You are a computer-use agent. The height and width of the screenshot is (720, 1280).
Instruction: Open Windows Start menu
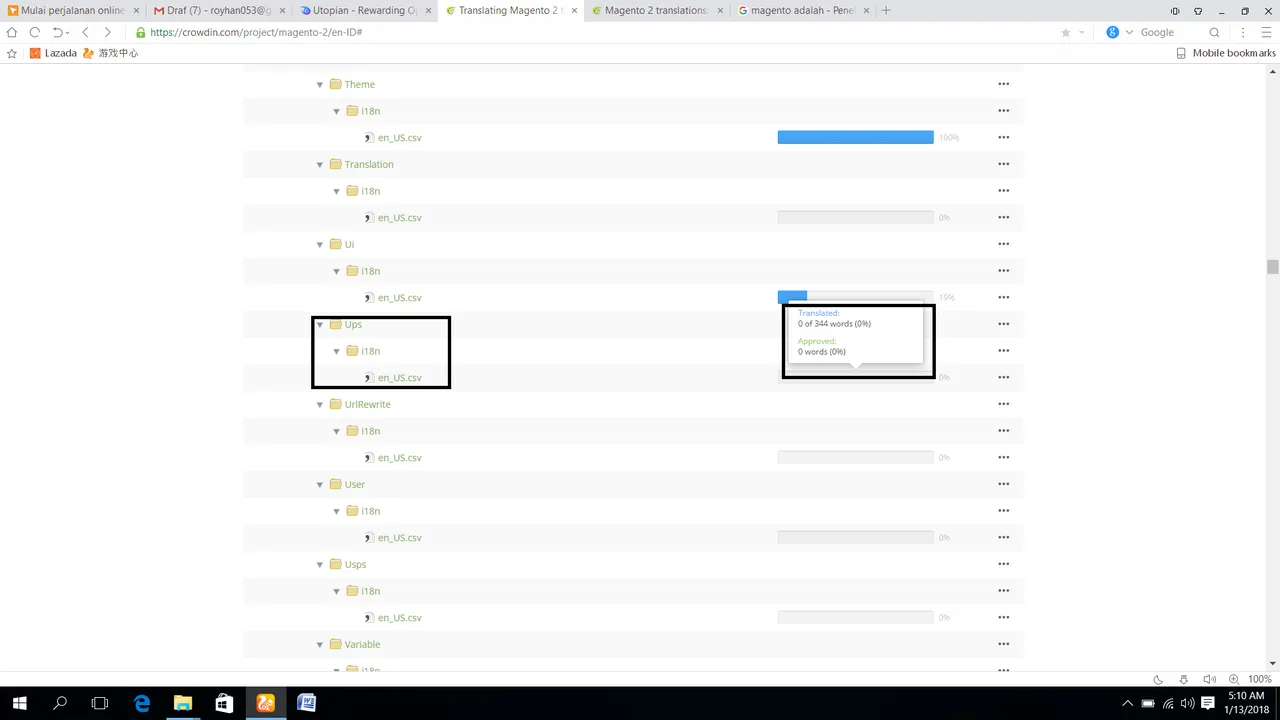click(19, 703)
